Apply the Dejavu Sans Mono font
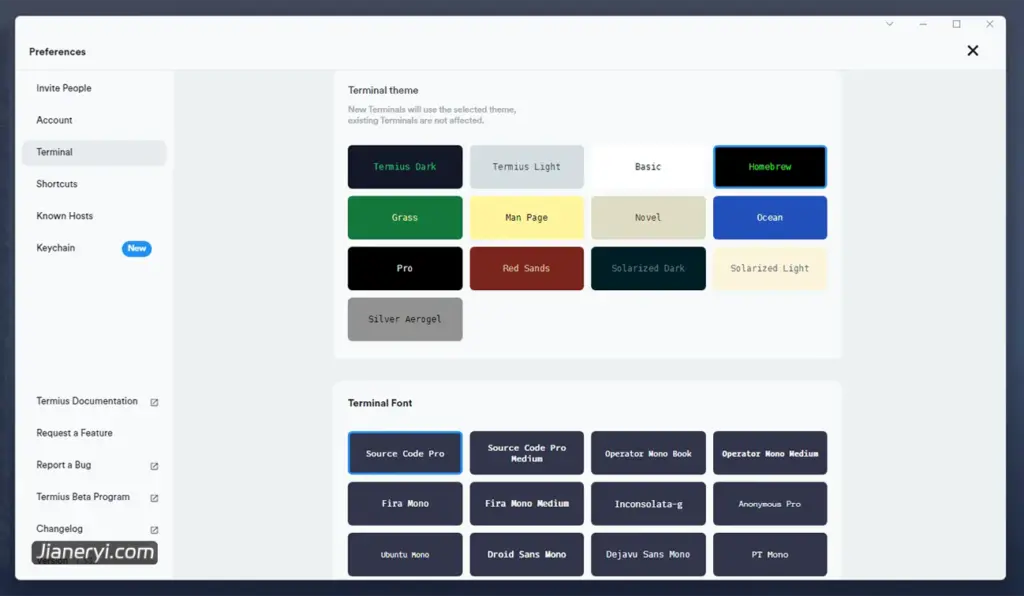 click(648, 555)
